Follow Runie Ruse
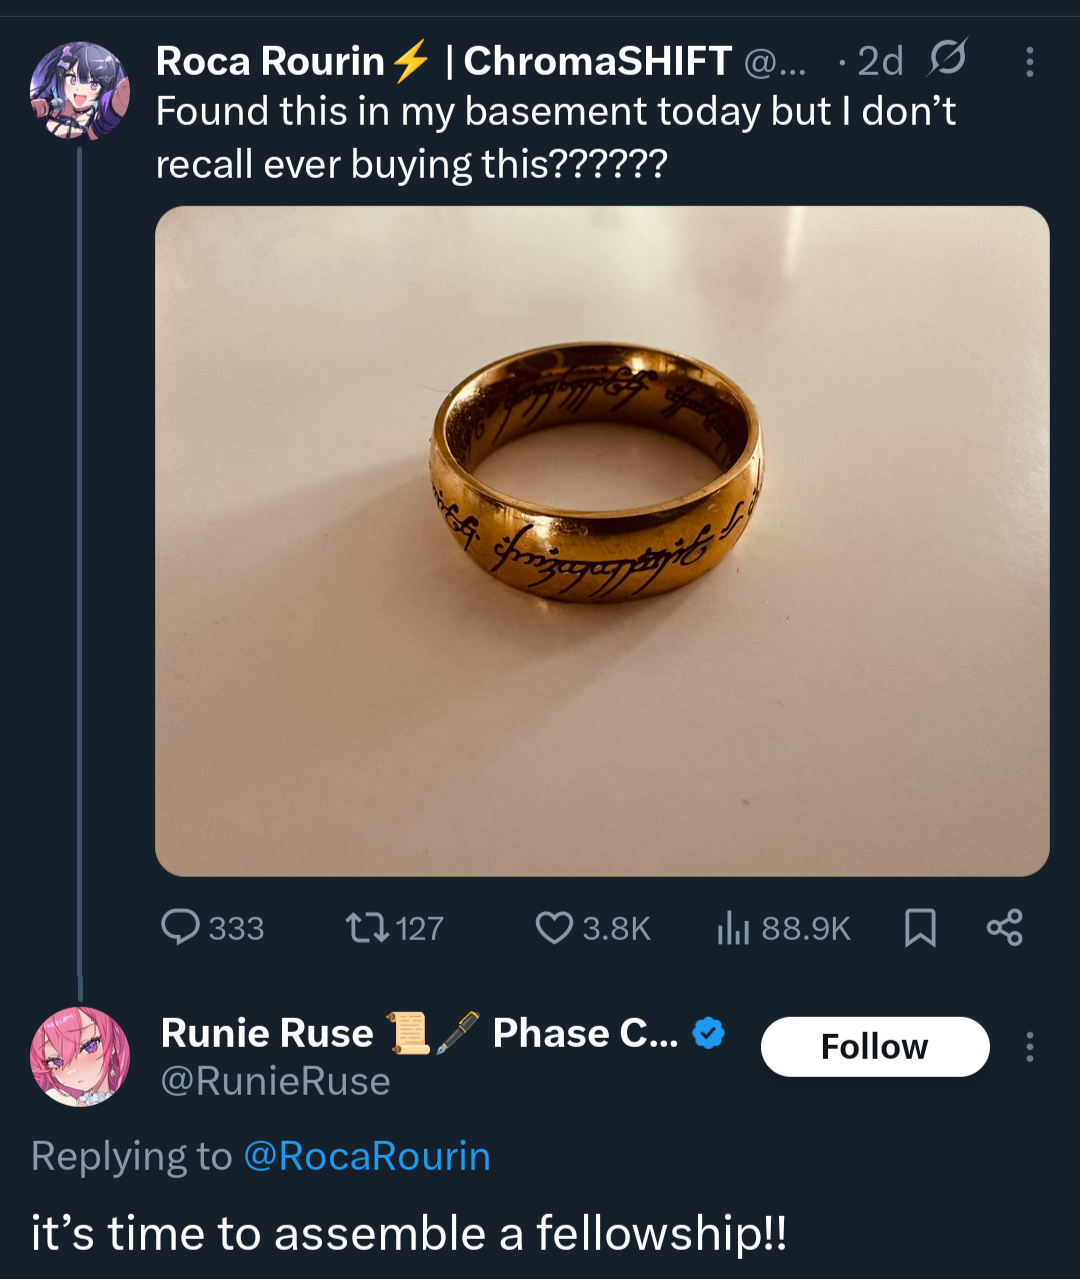Screen dimensions: 1080x1279 [x=875, y=1047]
